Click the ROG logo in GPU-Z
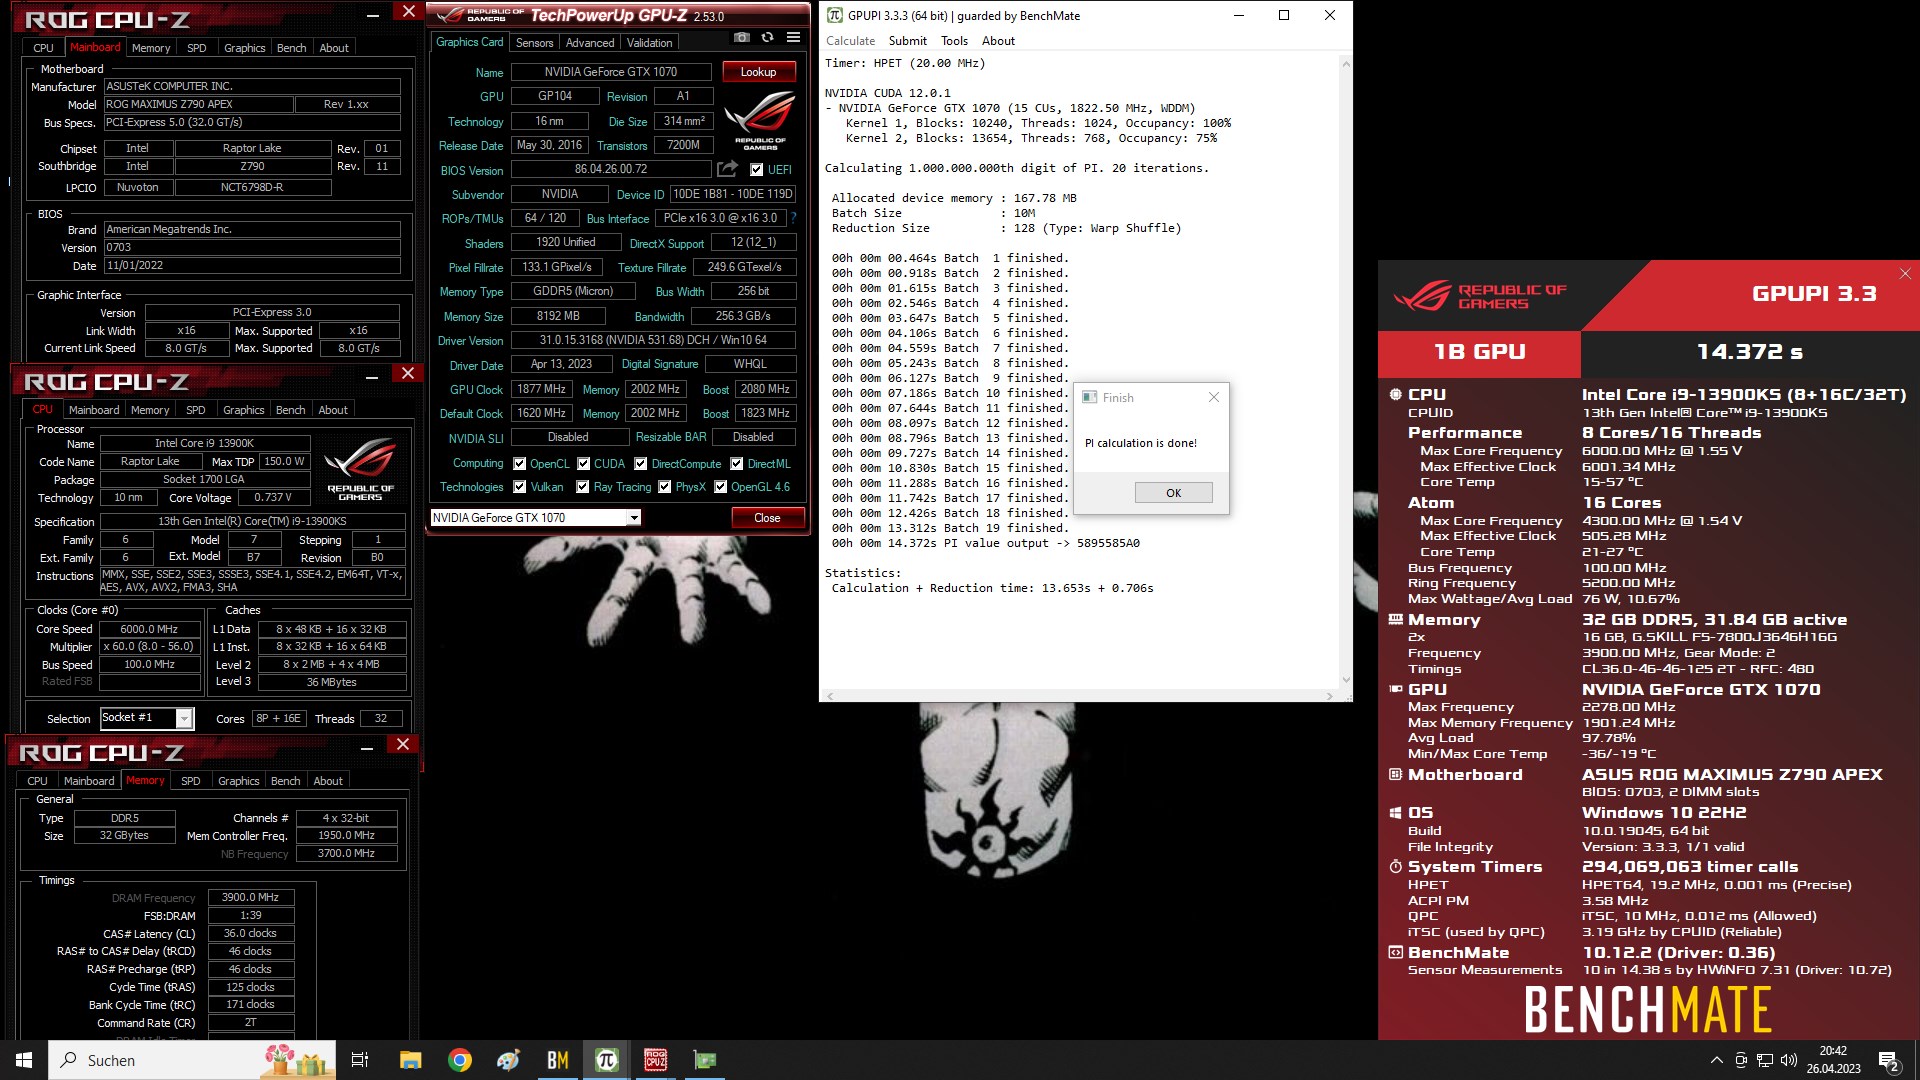The height and width of the screenshot is (1080, 1920). click(760, 119)
